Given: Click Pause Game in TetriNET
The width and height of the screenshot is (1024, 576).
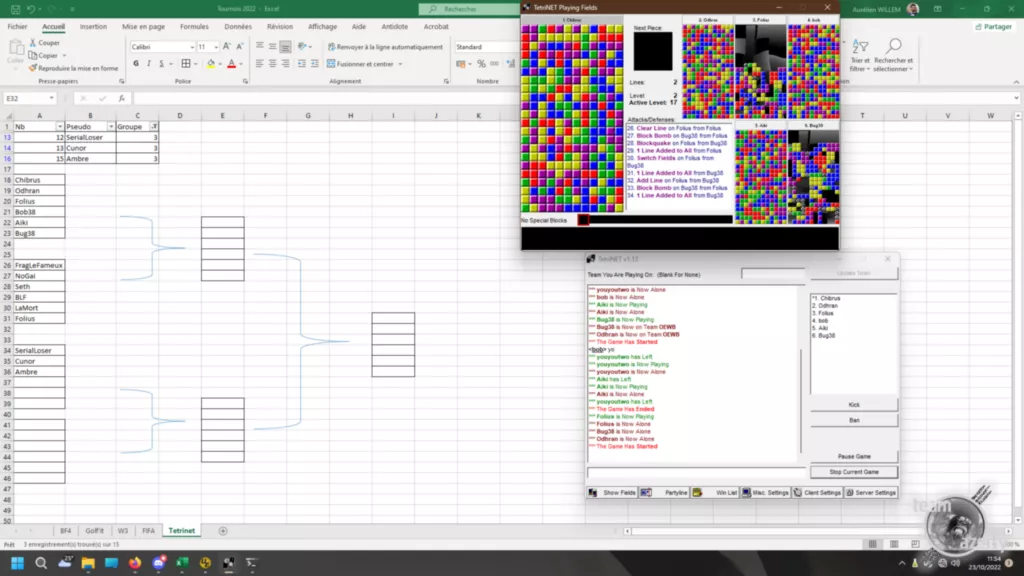Looking at the screenshot, I should 854,456.
